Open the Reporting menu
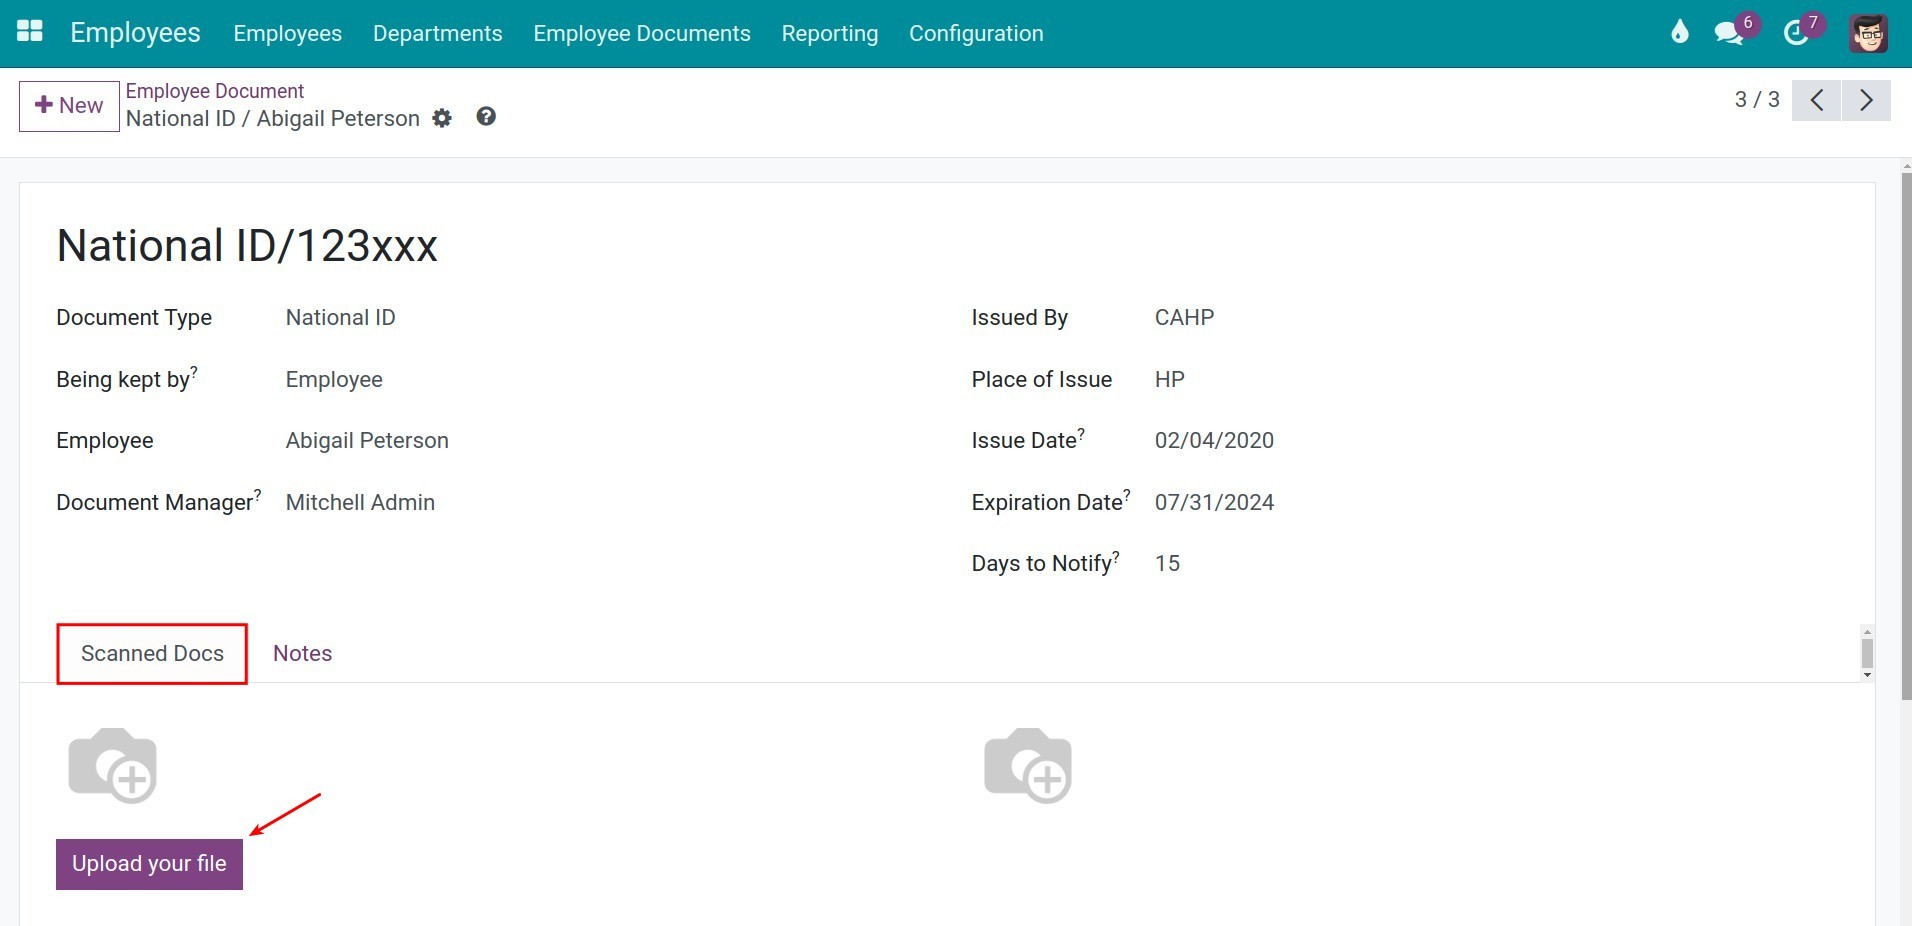The width and height of the screenshot is (1912, 926). click(x=830, y=33)
